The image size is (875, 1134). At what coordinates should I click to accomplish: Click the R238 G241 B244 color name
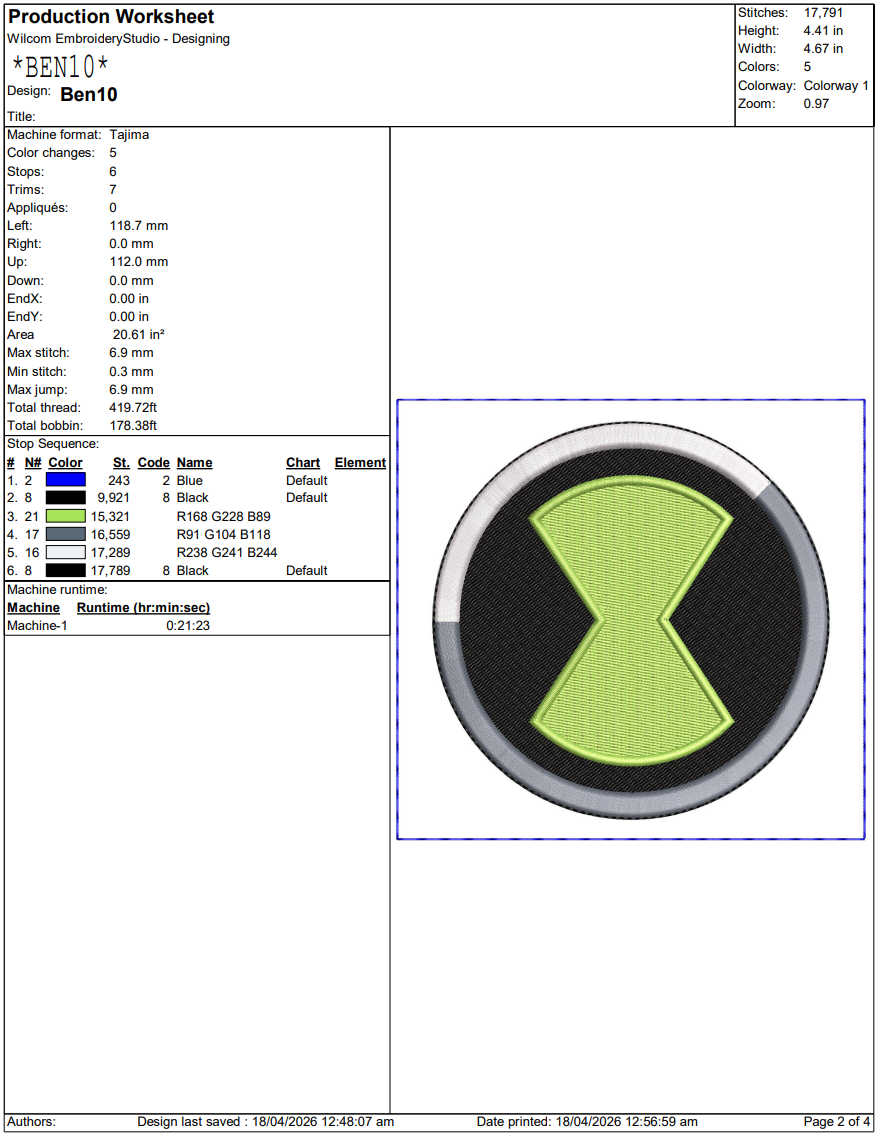tap(227, 553)
